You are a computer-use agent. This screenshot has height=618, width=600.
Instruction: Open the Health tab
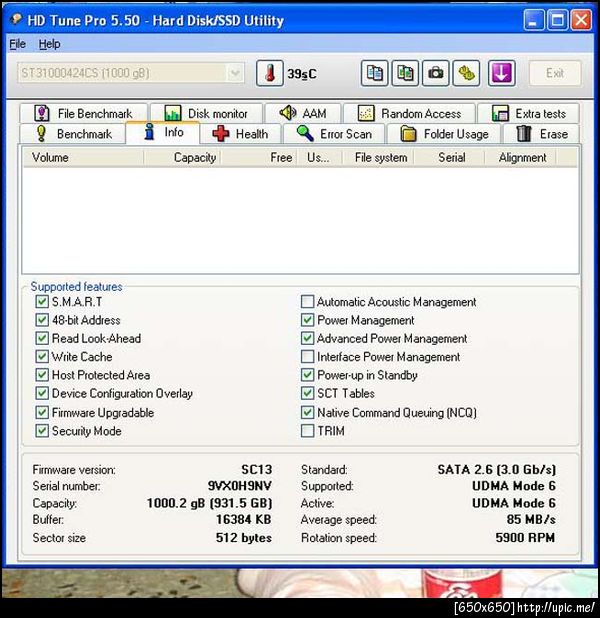240,134
